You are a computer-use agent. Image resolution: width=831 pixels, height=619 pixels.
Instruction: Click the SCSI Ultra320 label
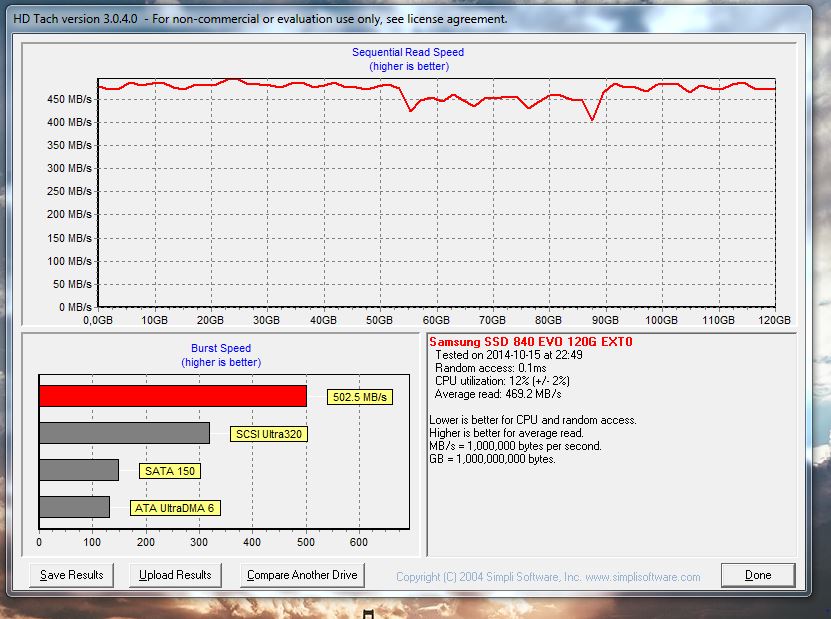click(269, 434)
